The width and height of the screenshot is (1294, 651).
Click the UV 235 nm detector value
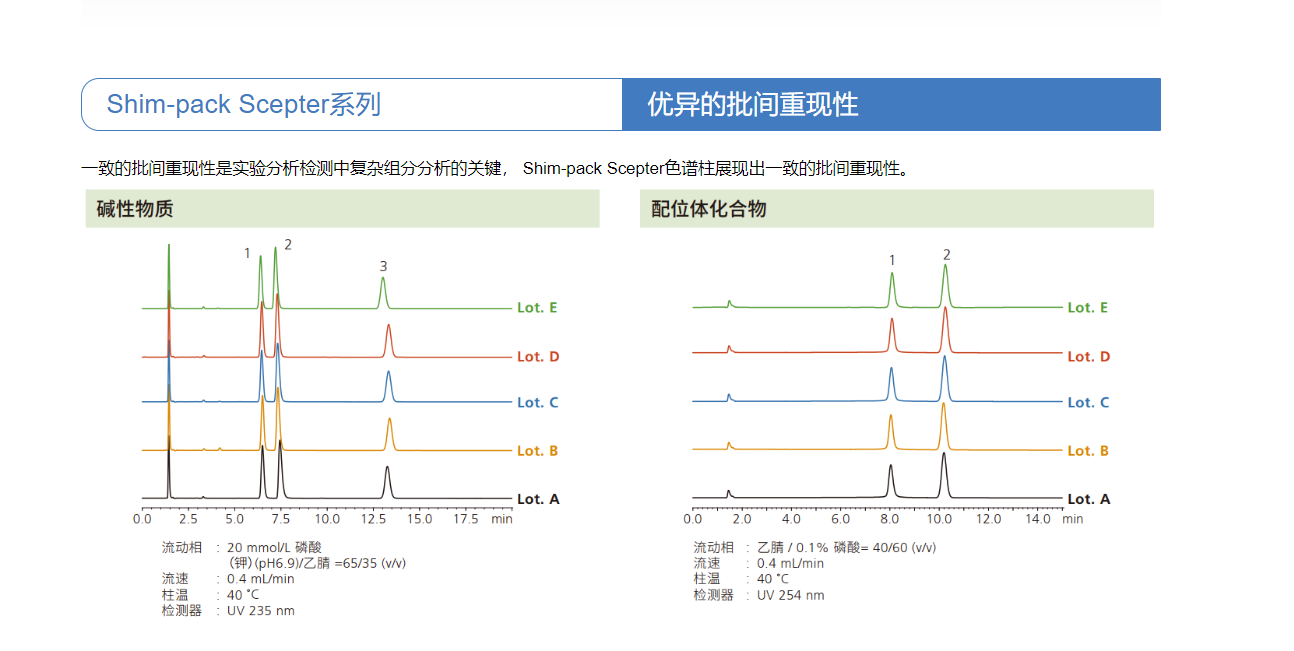point(261,611)
